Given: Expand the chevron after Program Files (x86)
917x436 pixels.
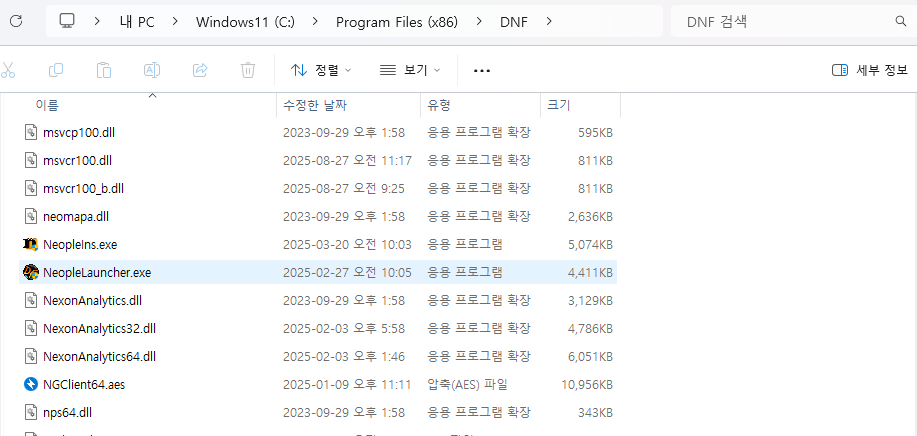Looking at the screenshot, I should click(479, 22).
